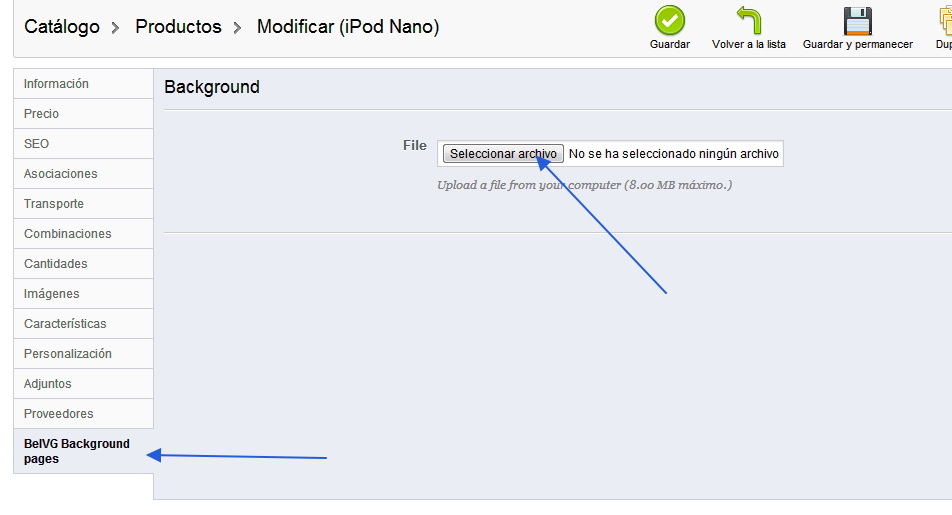Open the Información tab
The height and width of the screenshot is (515, 952).
coord(56,84)
